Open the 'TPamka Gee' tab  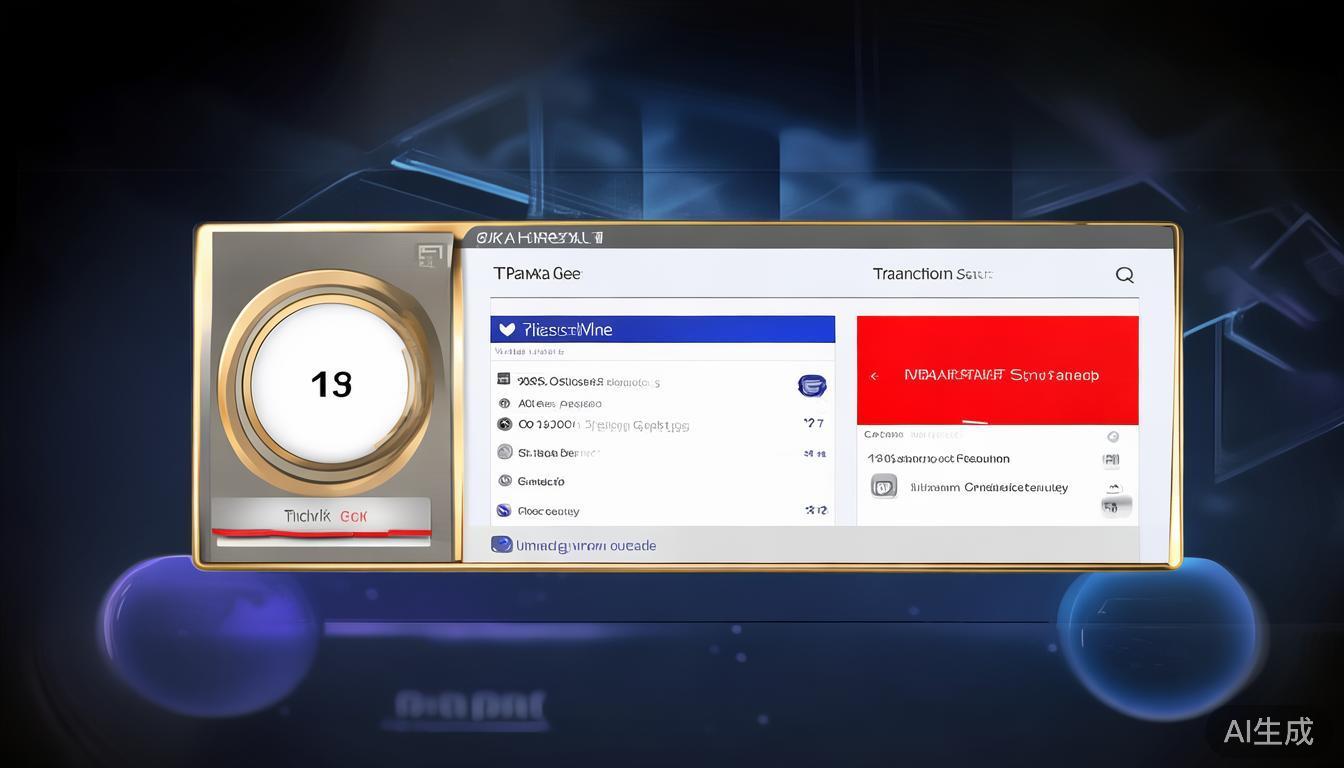(x=537, y=273)
